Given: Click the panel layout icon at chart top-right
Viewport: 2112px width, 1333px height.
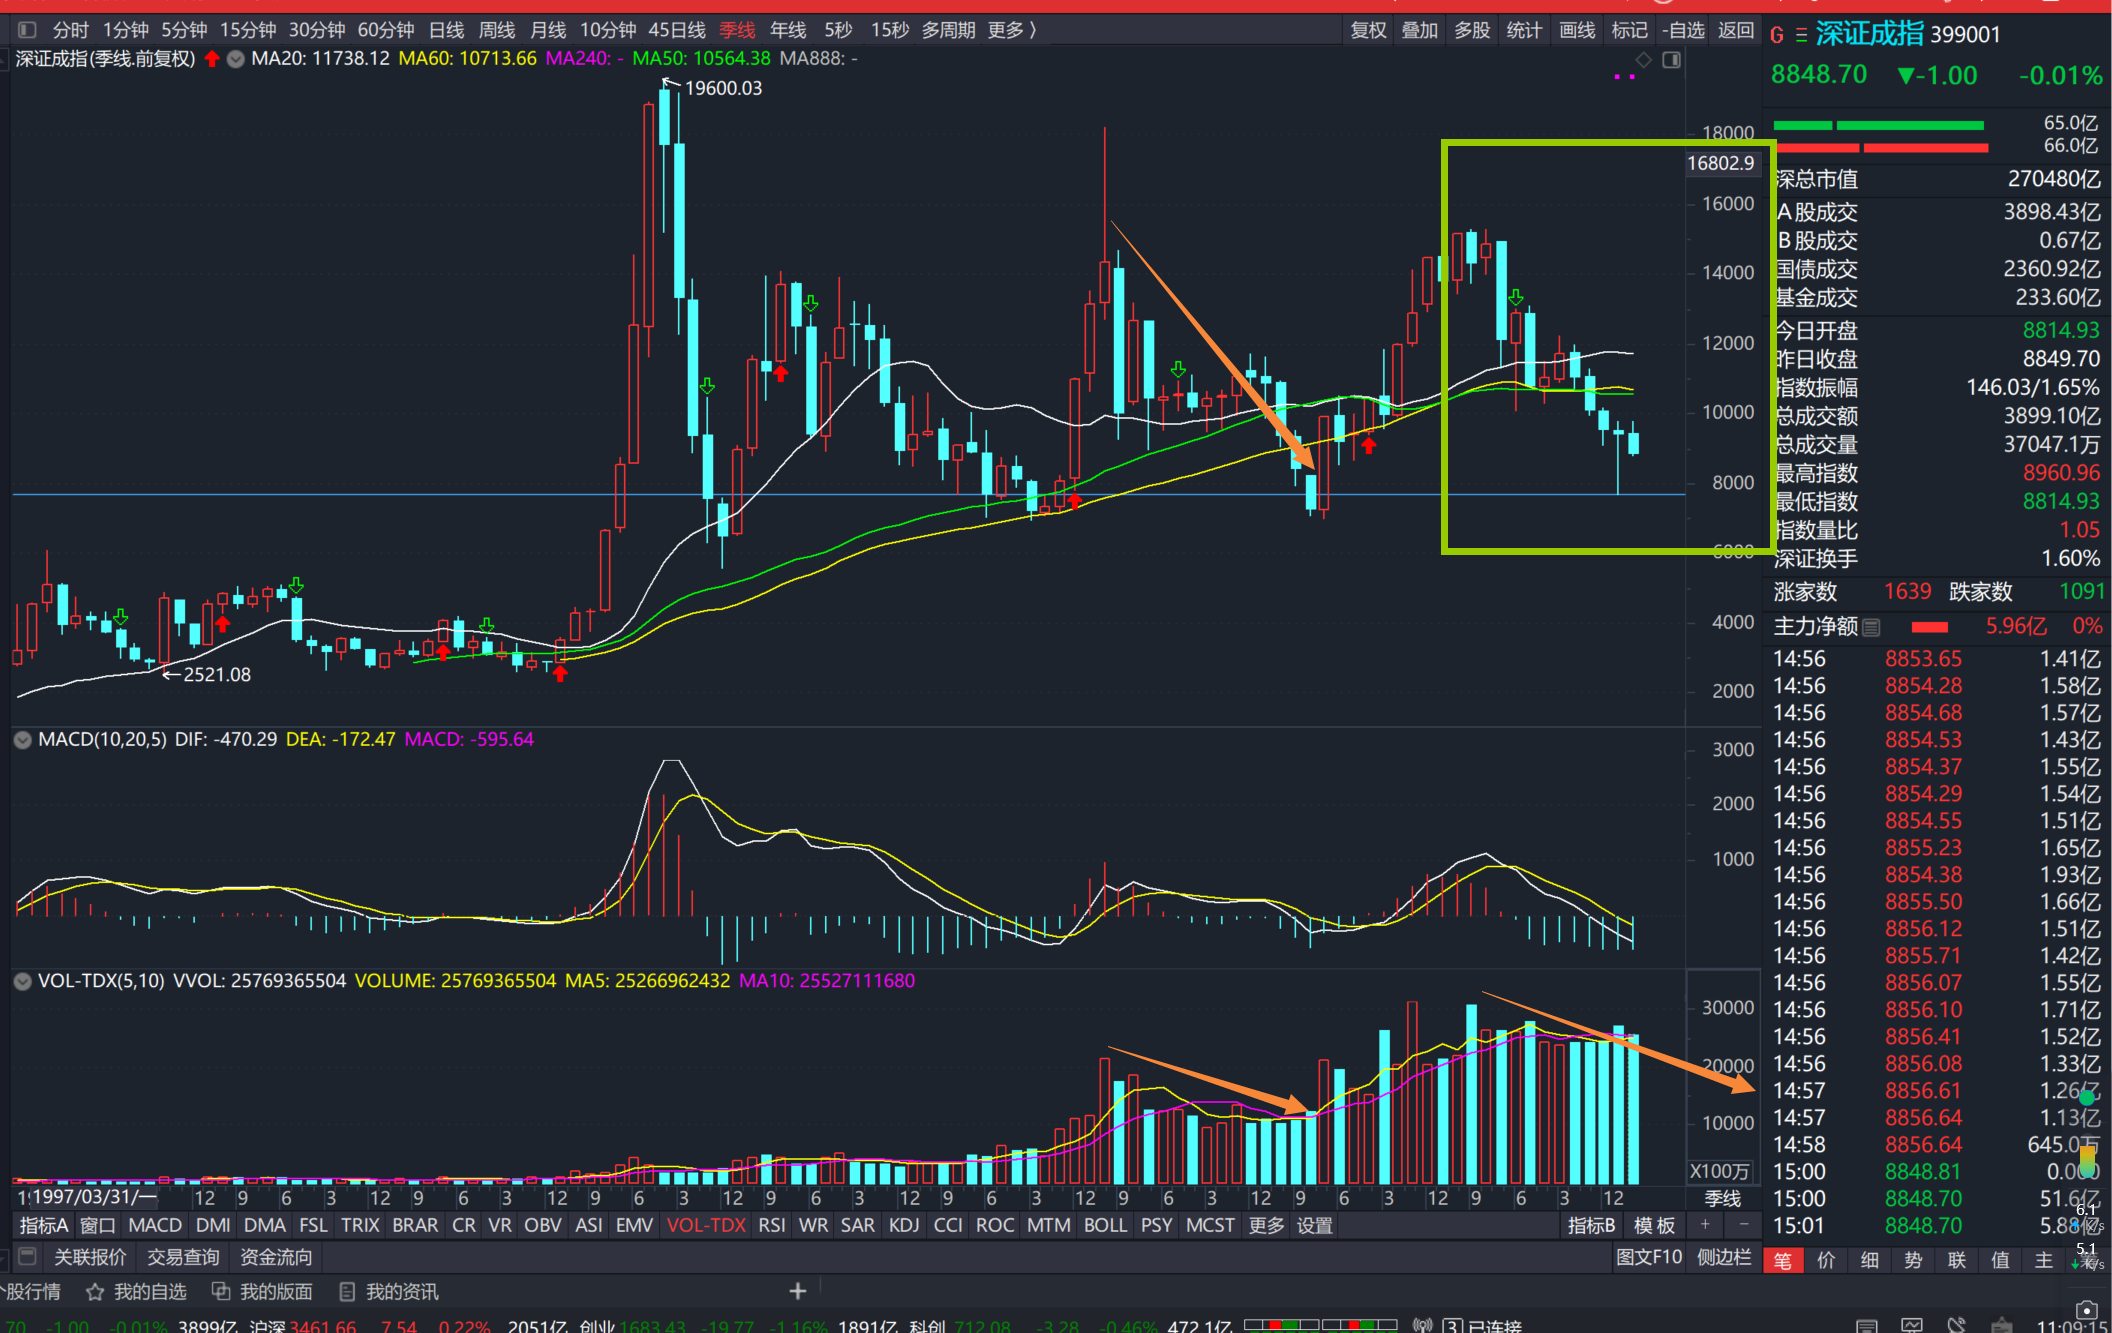Looking at the screenshot, I should 1671,60.
